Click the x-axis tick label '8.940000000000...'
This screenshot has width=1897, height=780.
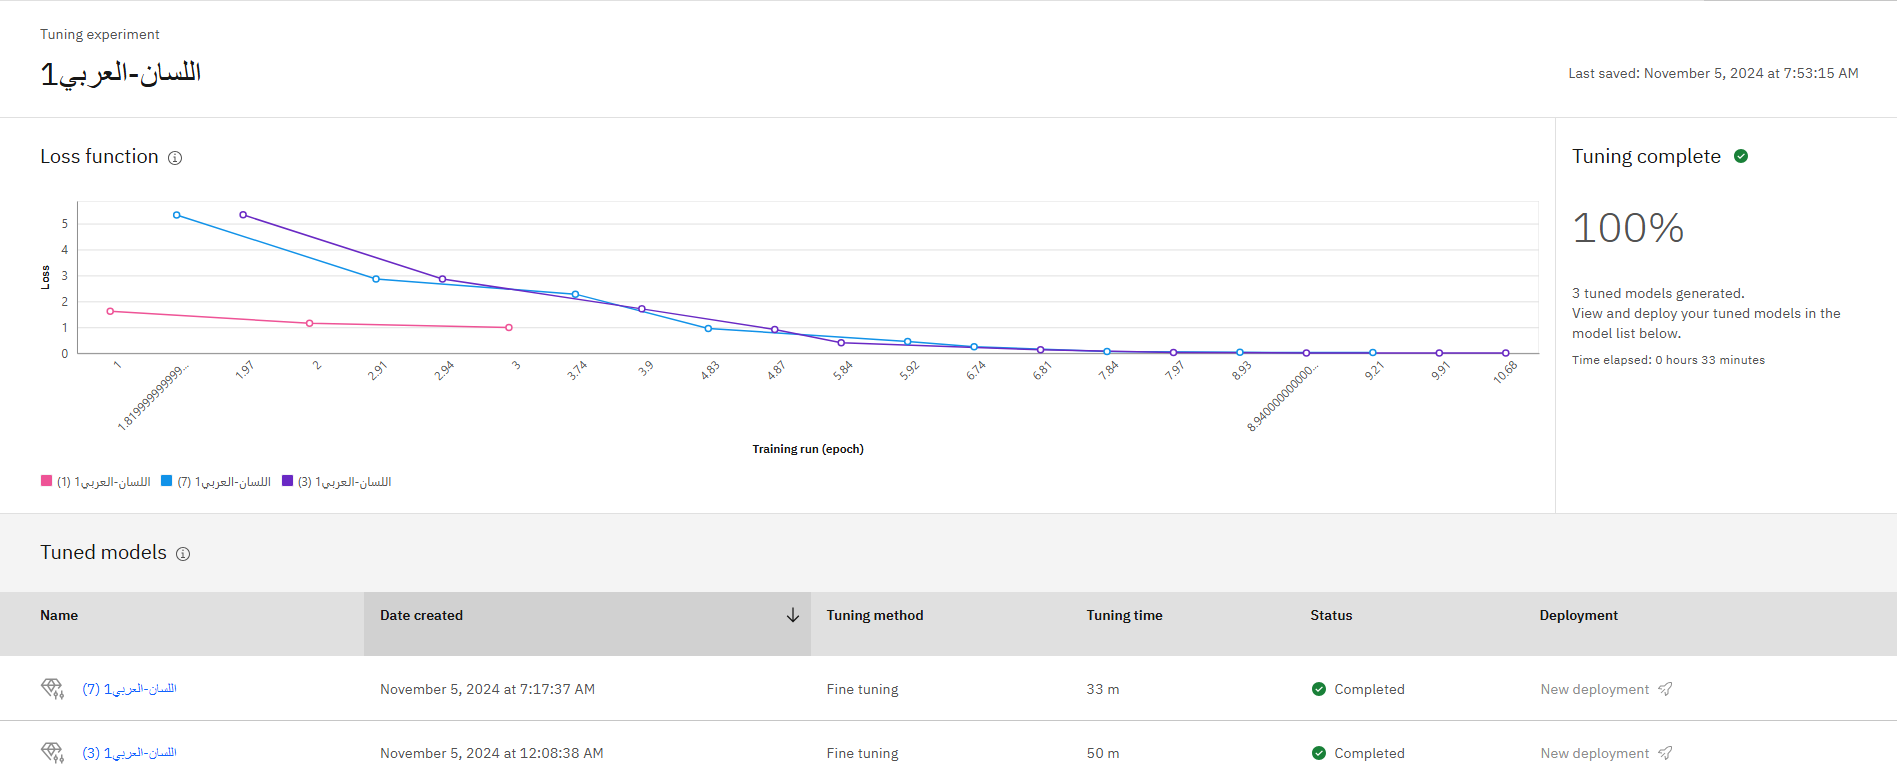click(1282, 397)
